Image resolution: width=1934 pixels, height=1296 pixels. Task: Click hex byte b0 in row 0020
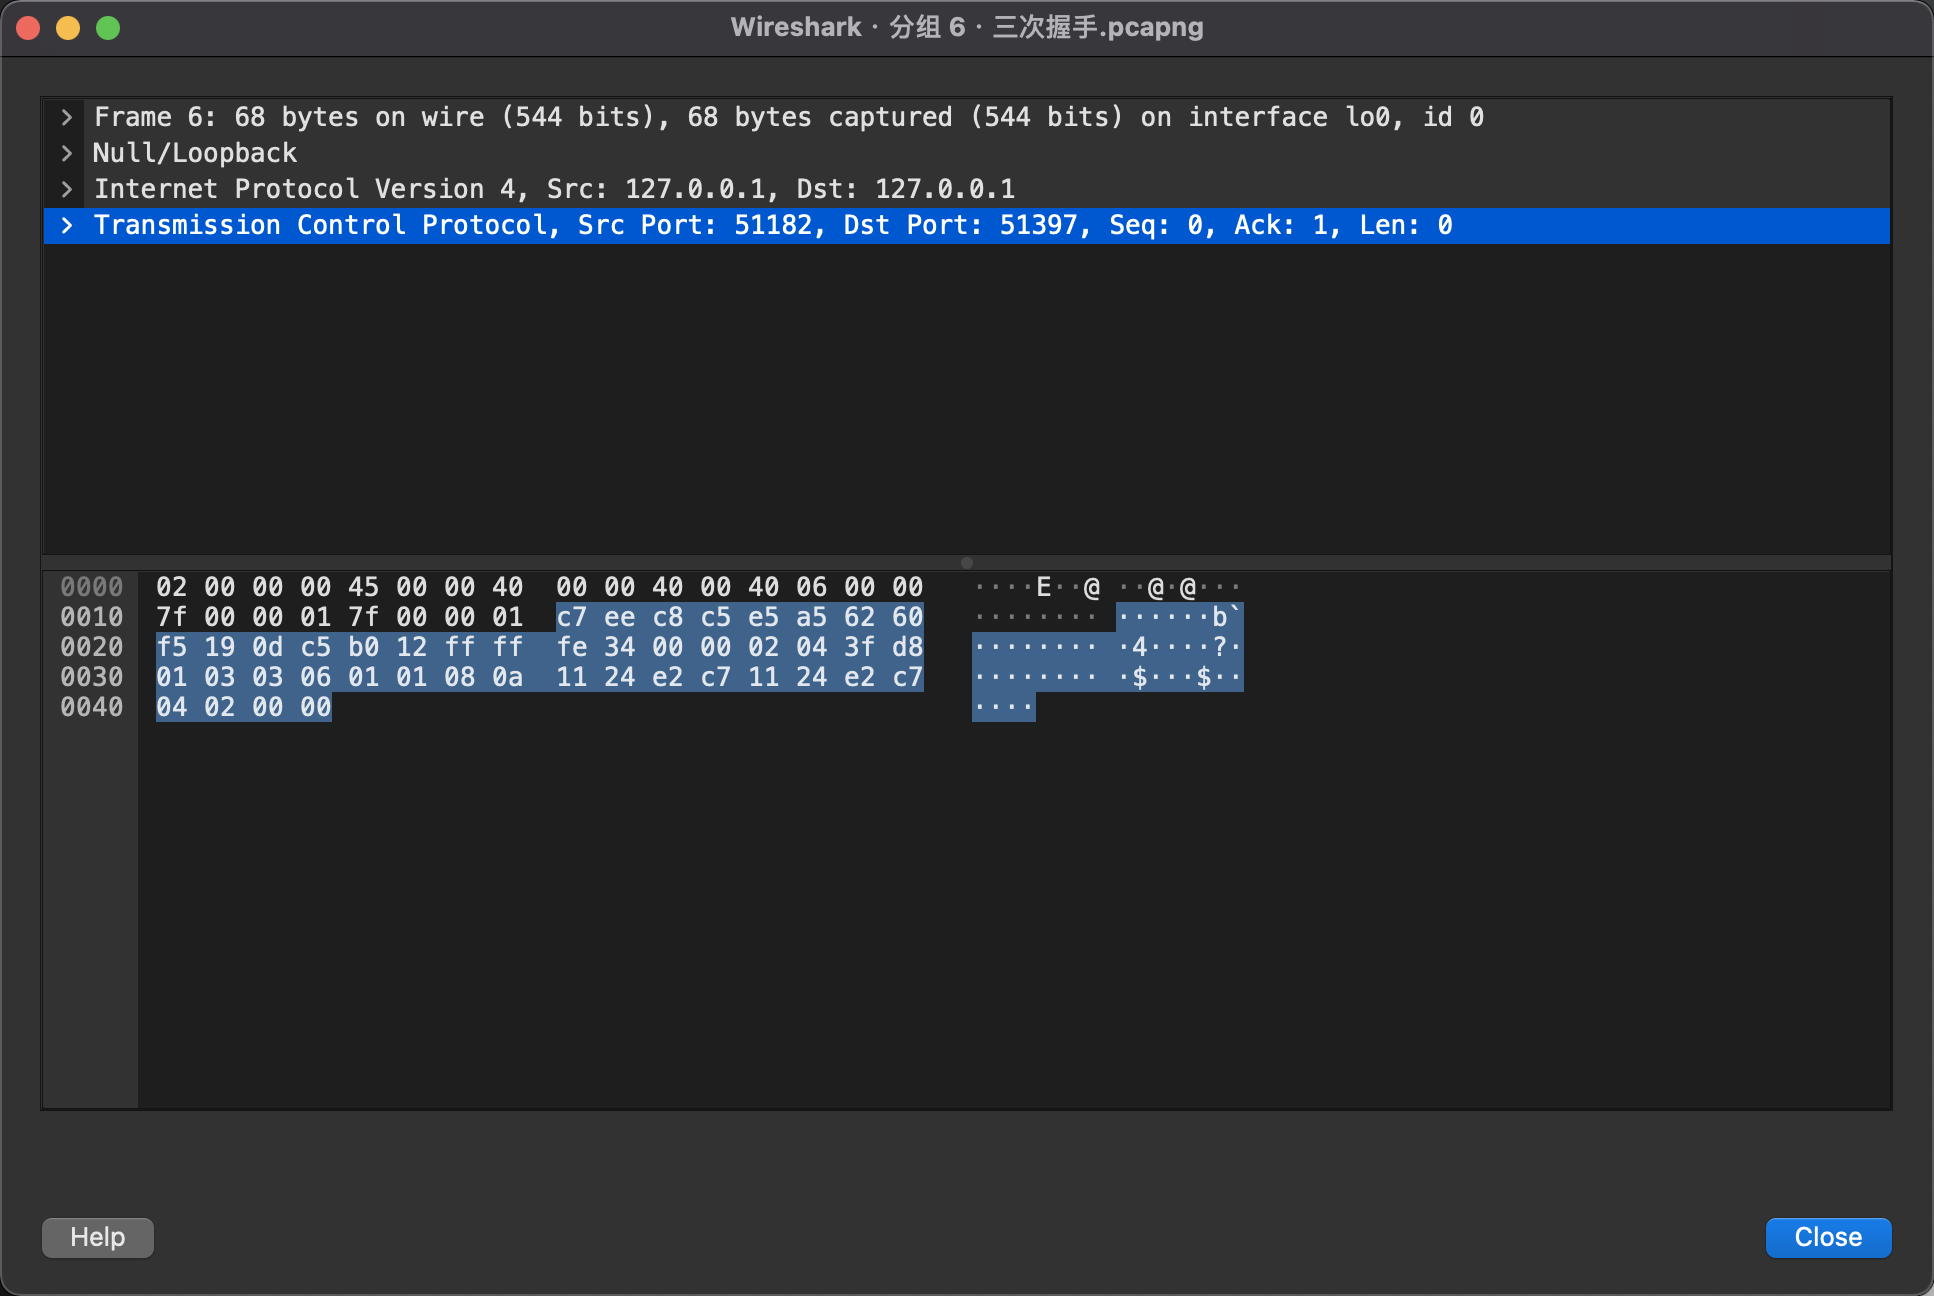pos(363,647)
